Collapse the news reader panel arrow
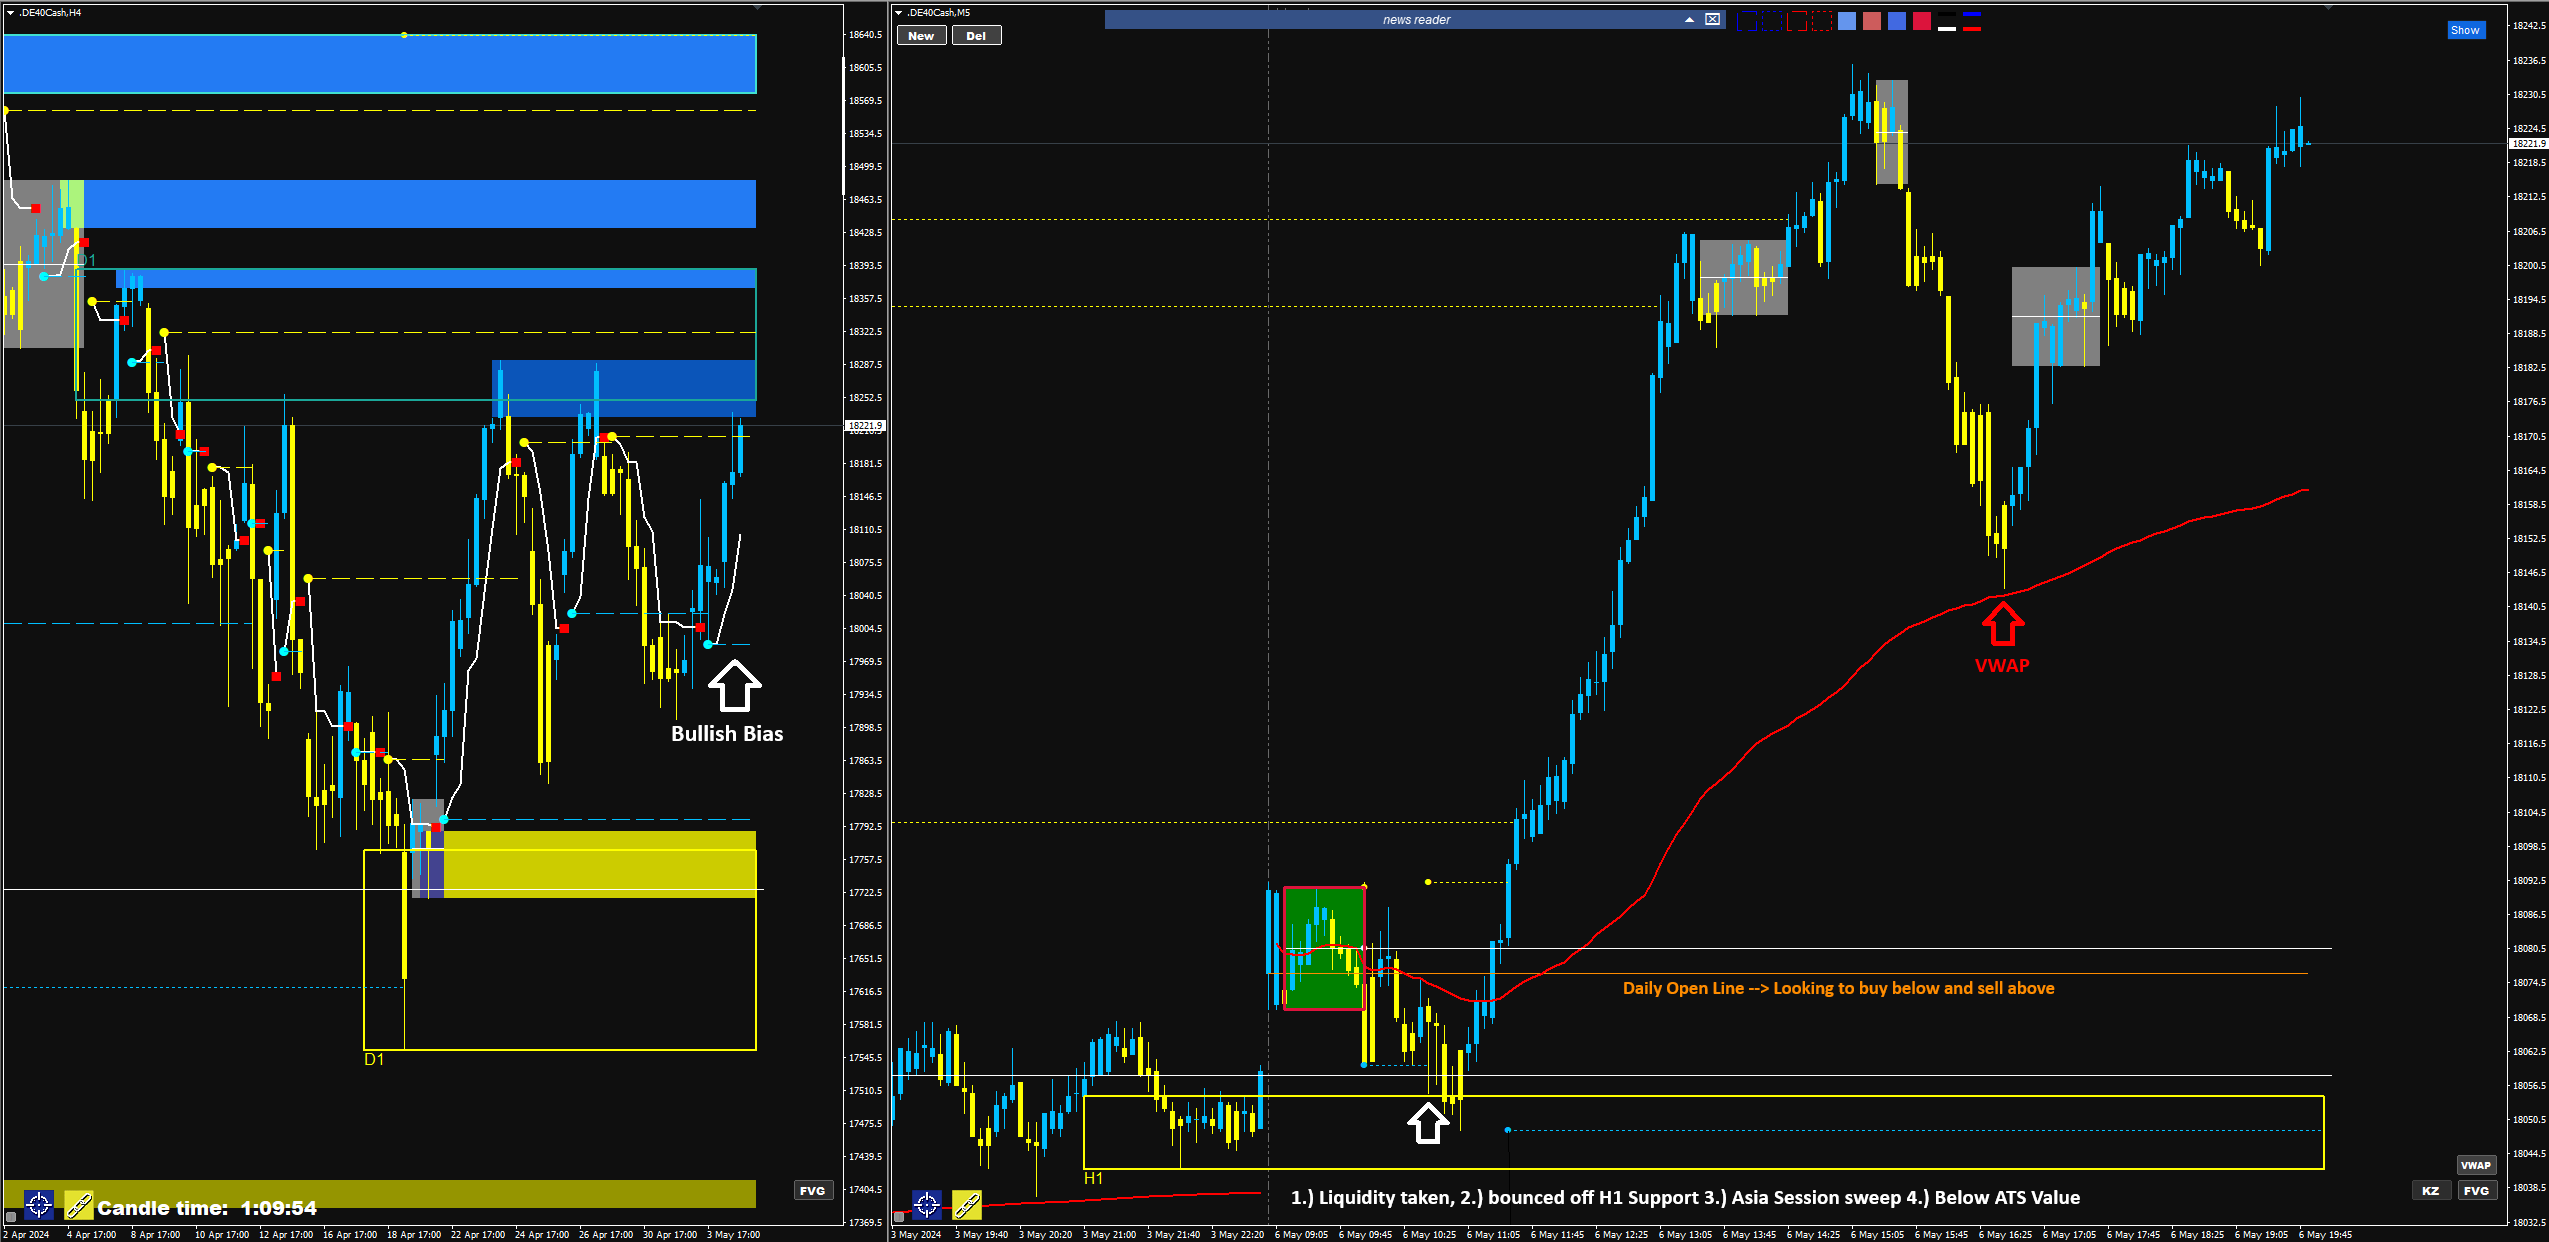 [1690, 20]
